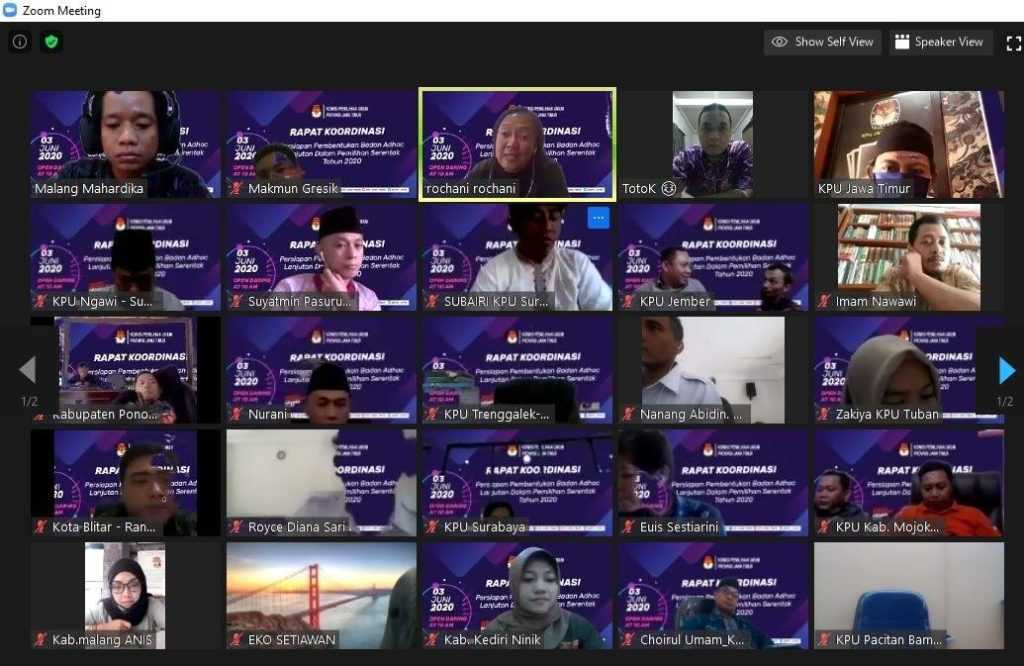The height and width of the screenshot is (666, 1024).
Task: Click the Zoom logo in the title bar
Action: 10,10
